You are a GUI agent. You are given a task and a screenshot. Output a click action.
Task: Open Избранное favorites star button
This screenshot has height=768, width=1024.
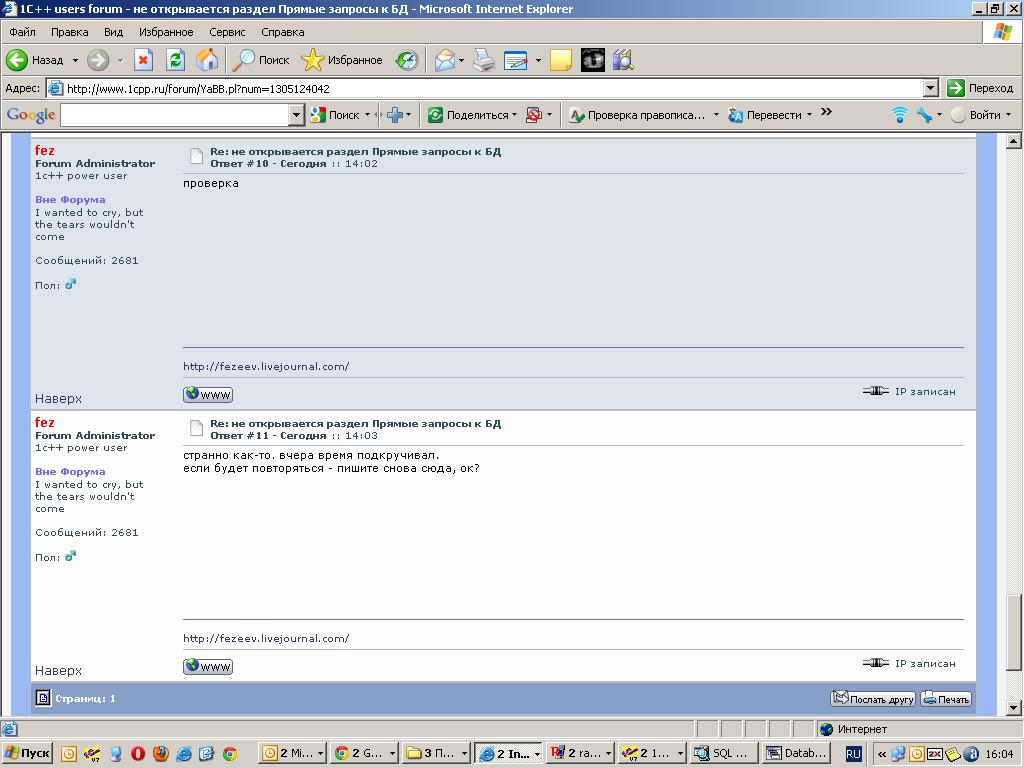(342, 60)
